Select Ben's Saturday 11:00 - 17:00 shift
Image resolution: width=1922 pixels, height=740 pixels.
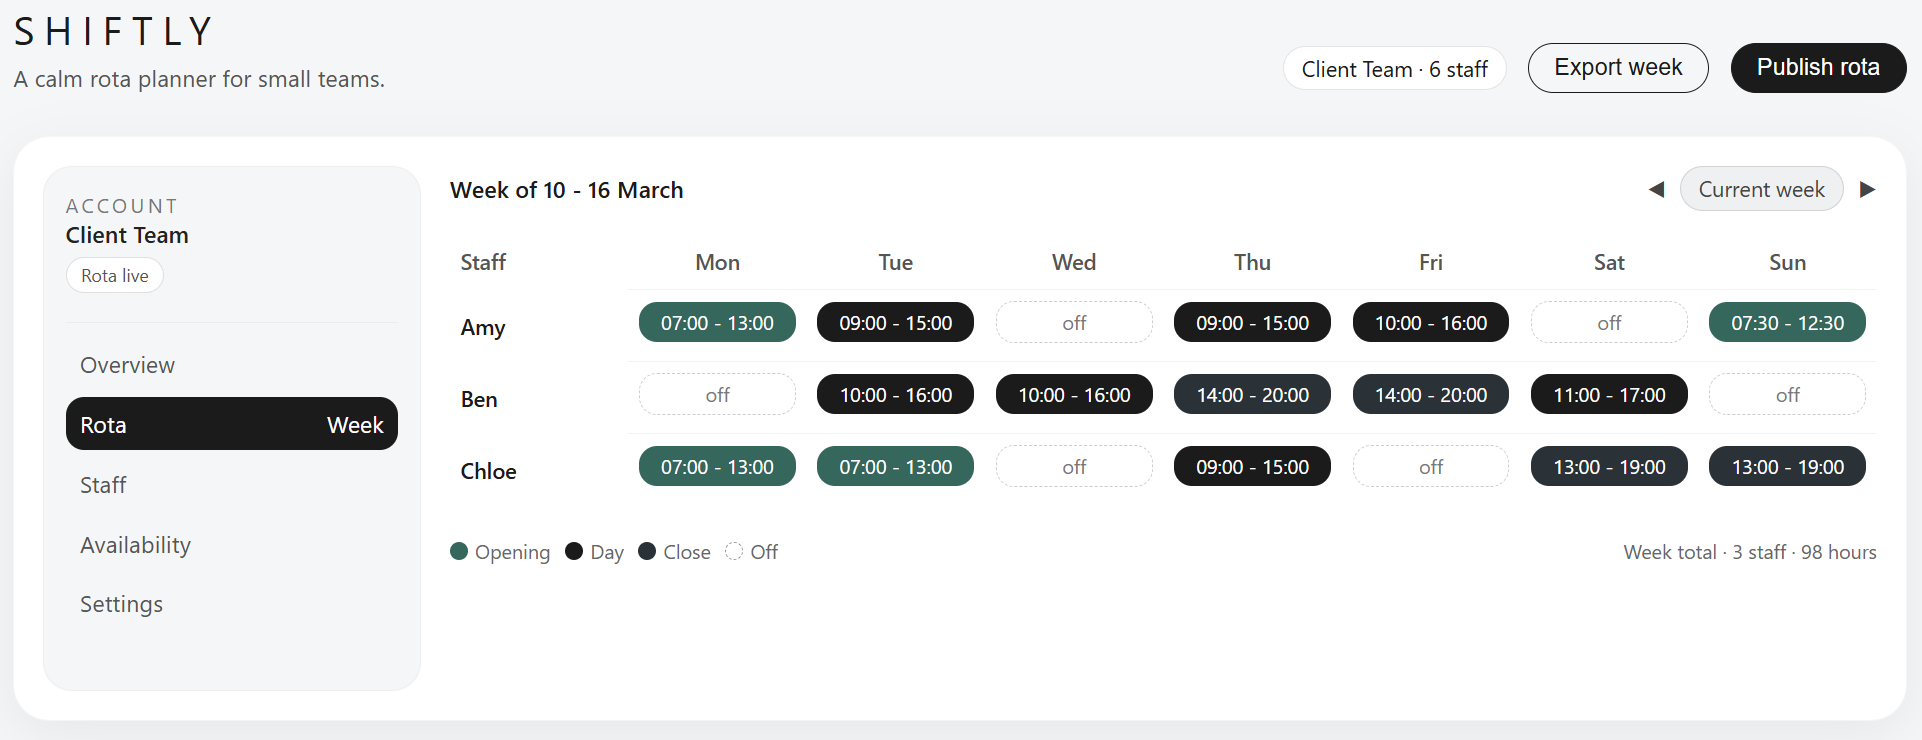[1609, 394]
